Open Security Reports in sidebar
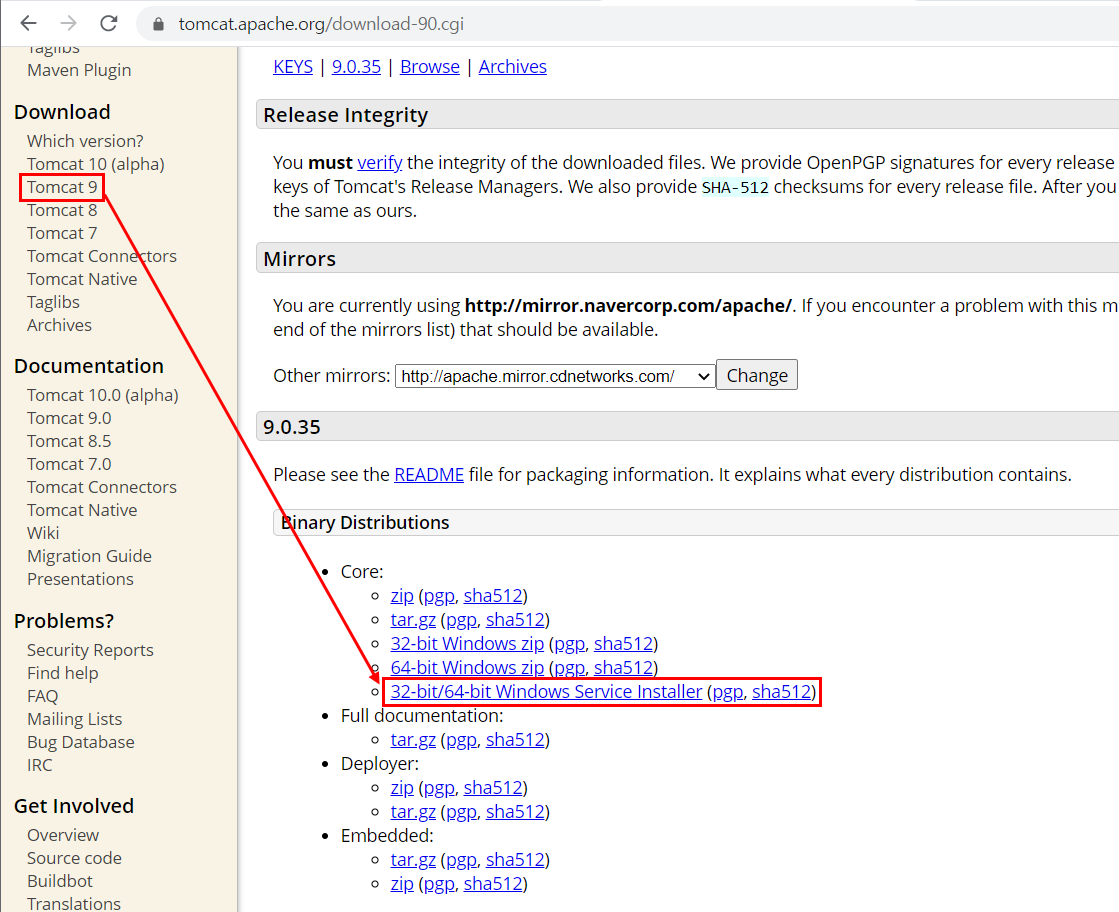1119x912 pixels. (90, 650)
